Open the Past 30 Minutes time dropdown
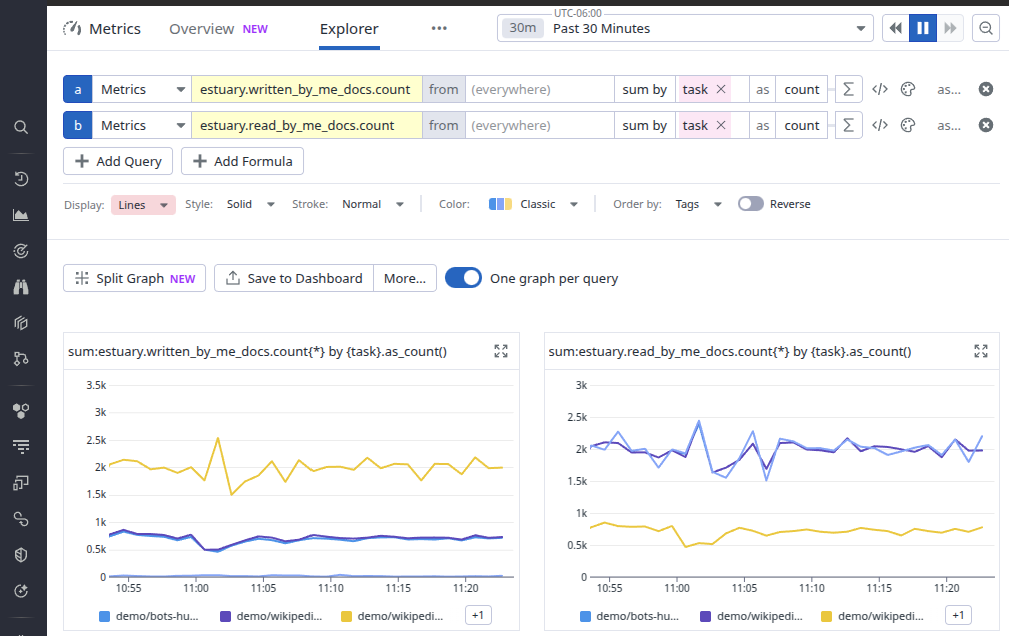 click(685, 28)
